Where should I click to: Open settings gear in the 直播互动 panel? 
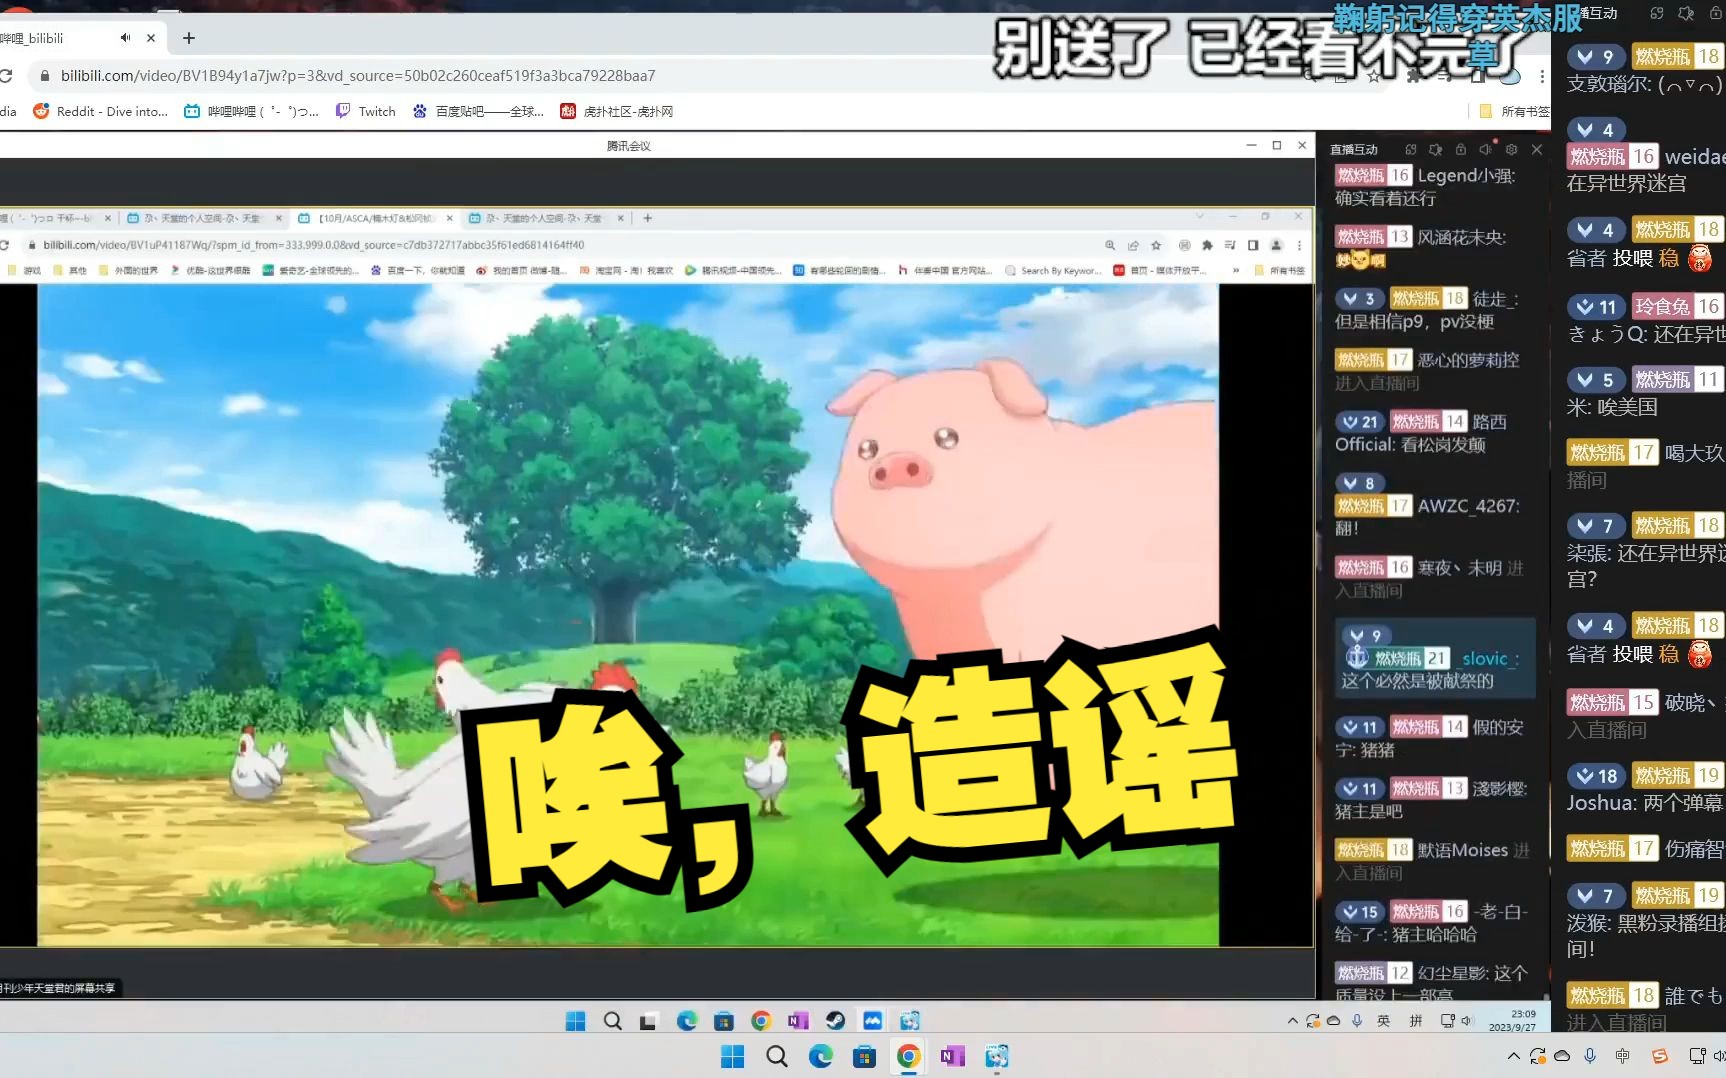pyautogui.click(x=1511, y=150)
